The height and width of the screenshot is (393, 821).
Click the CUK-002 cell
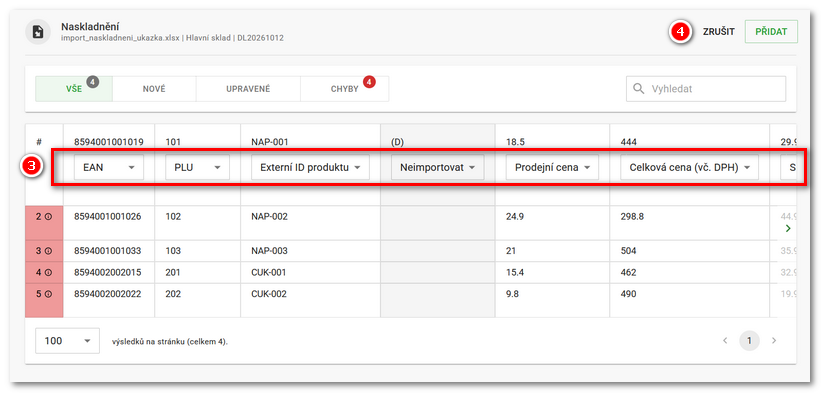(269, 294)
